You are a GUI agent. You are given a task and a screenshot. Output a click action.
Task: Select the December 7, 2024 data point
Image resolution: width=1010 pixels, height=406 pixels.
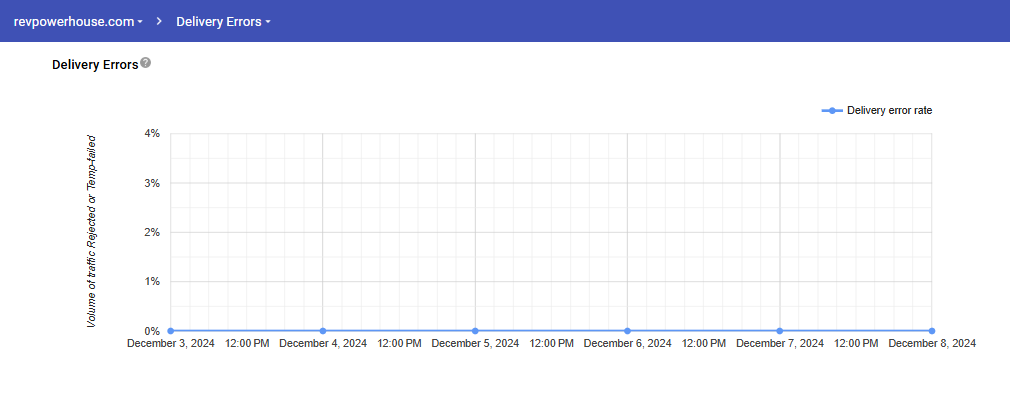(x=779, y=330)
